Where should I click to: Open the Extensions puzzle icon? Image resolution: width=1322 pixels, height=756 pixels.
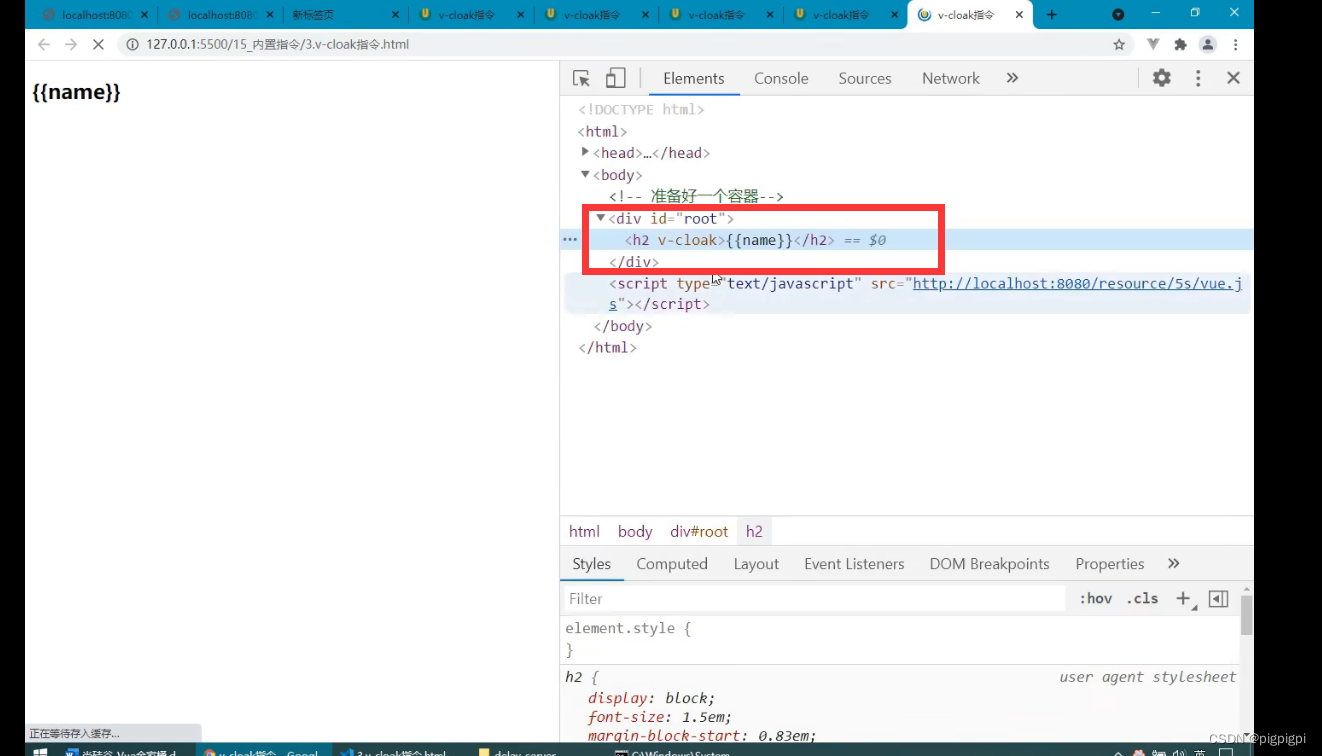coord(1180,45)
